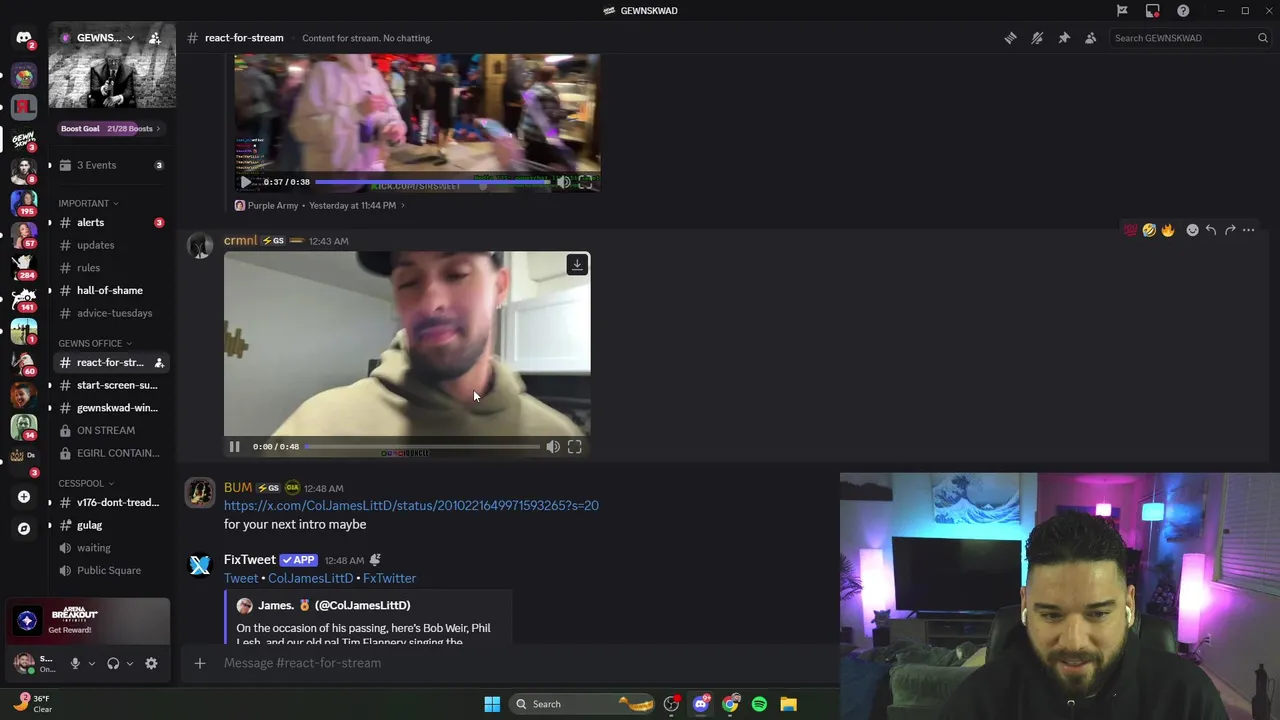
Task: Download crmnl's video attachment
Action: click(x=577, y=265)
